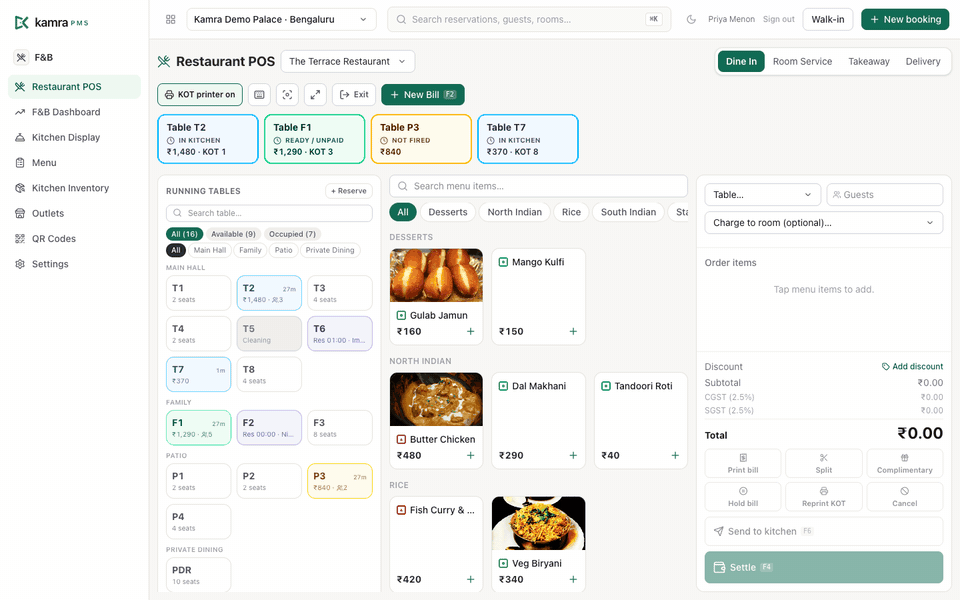Show only Private Dining tables
This screenshot has height=600, width=960.
tap(330, 250)
